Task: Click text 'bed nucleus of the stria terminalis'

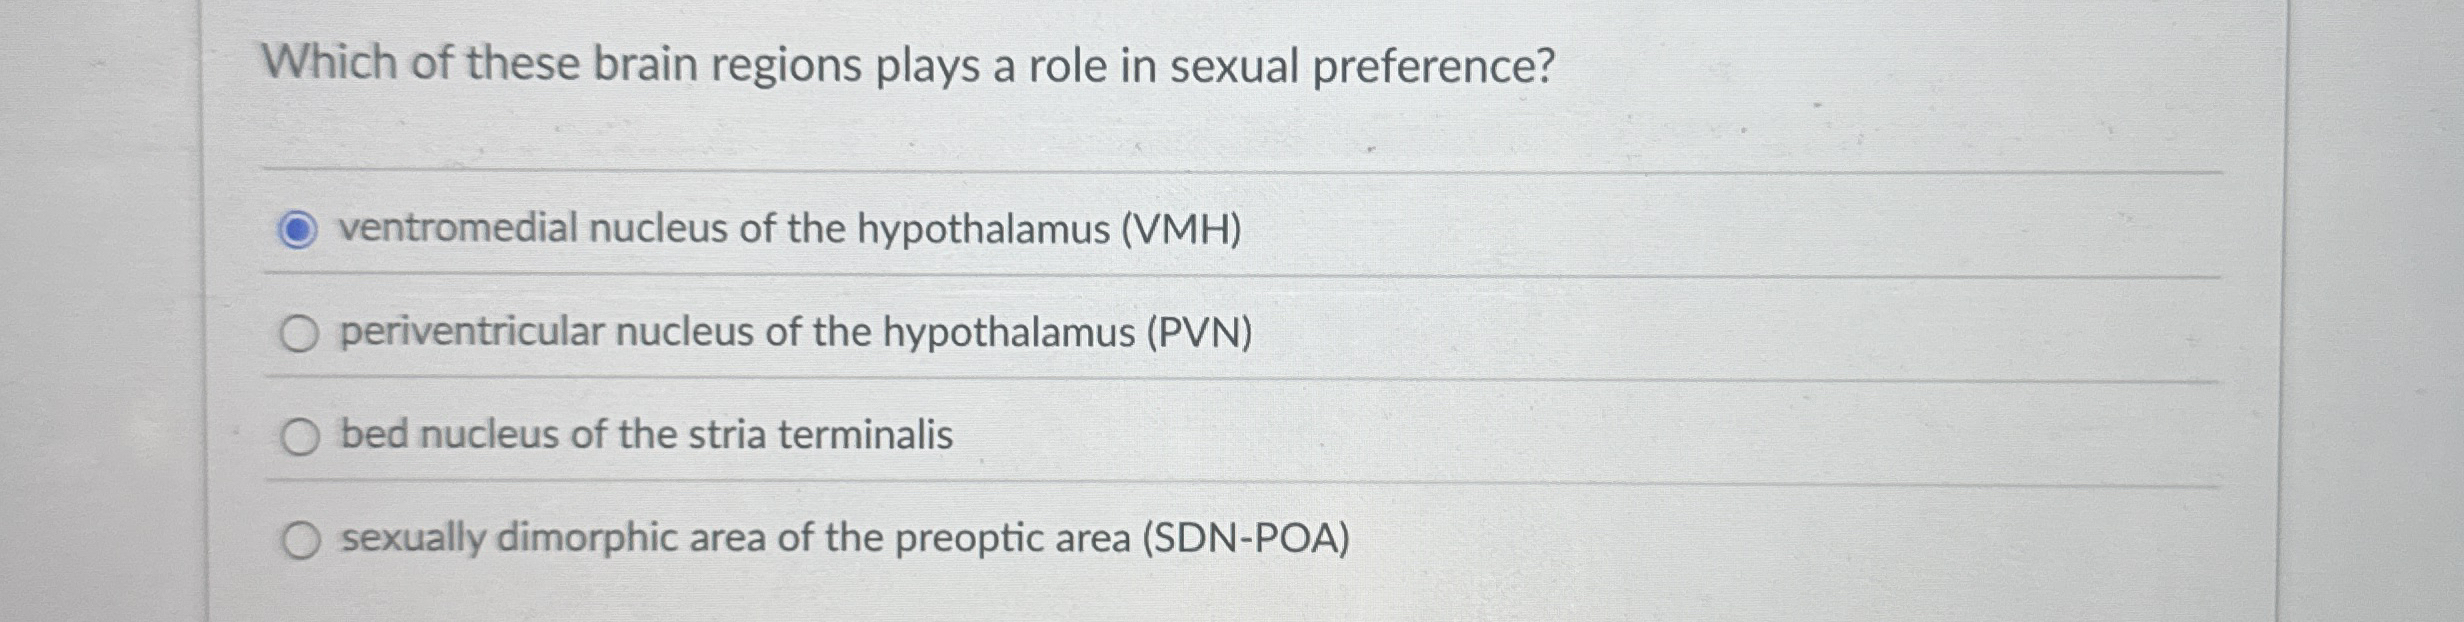Action: point(645,434)
